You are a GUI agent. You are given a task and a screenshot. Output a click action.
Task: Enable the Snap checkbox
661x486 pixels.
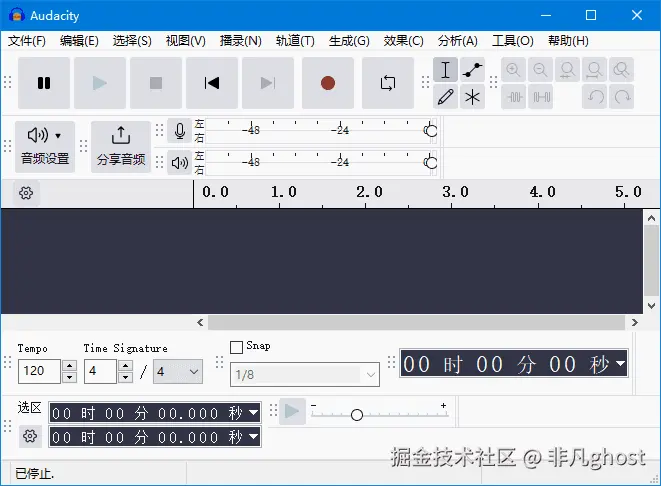coord(236,347)
